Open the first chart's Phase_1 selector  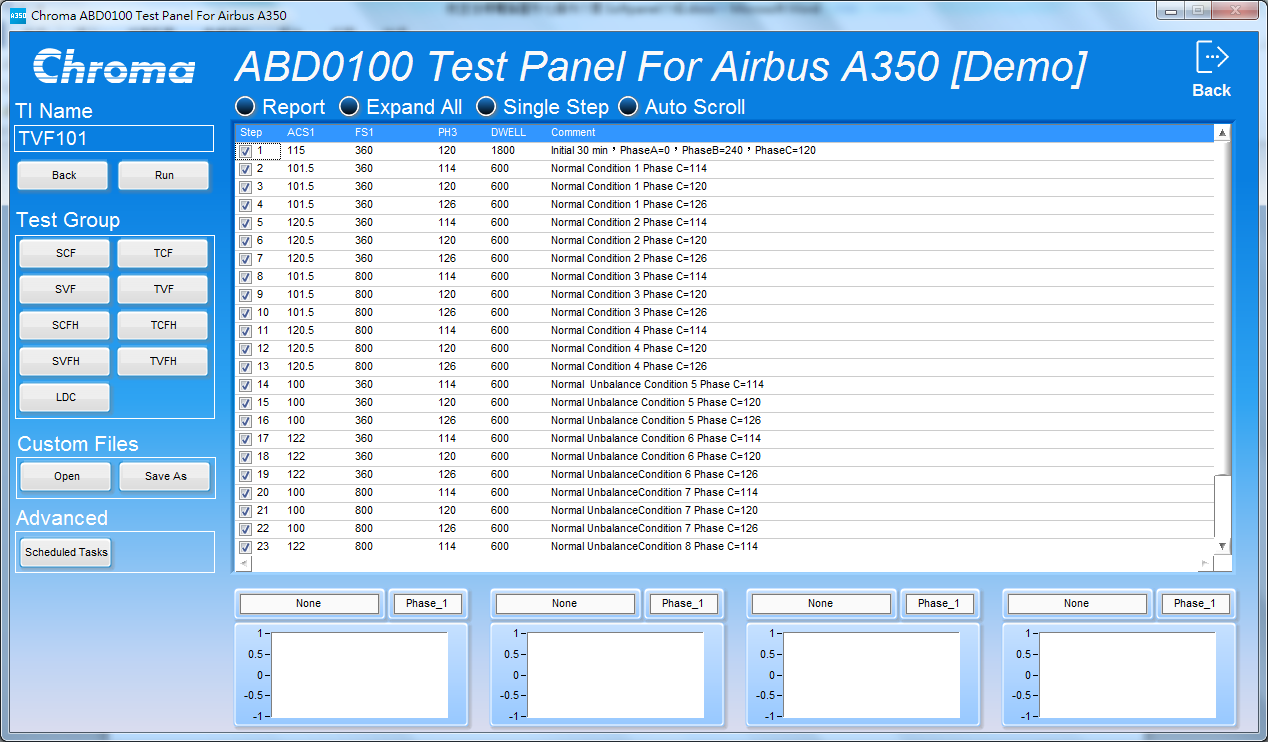[x=427, y=603]
